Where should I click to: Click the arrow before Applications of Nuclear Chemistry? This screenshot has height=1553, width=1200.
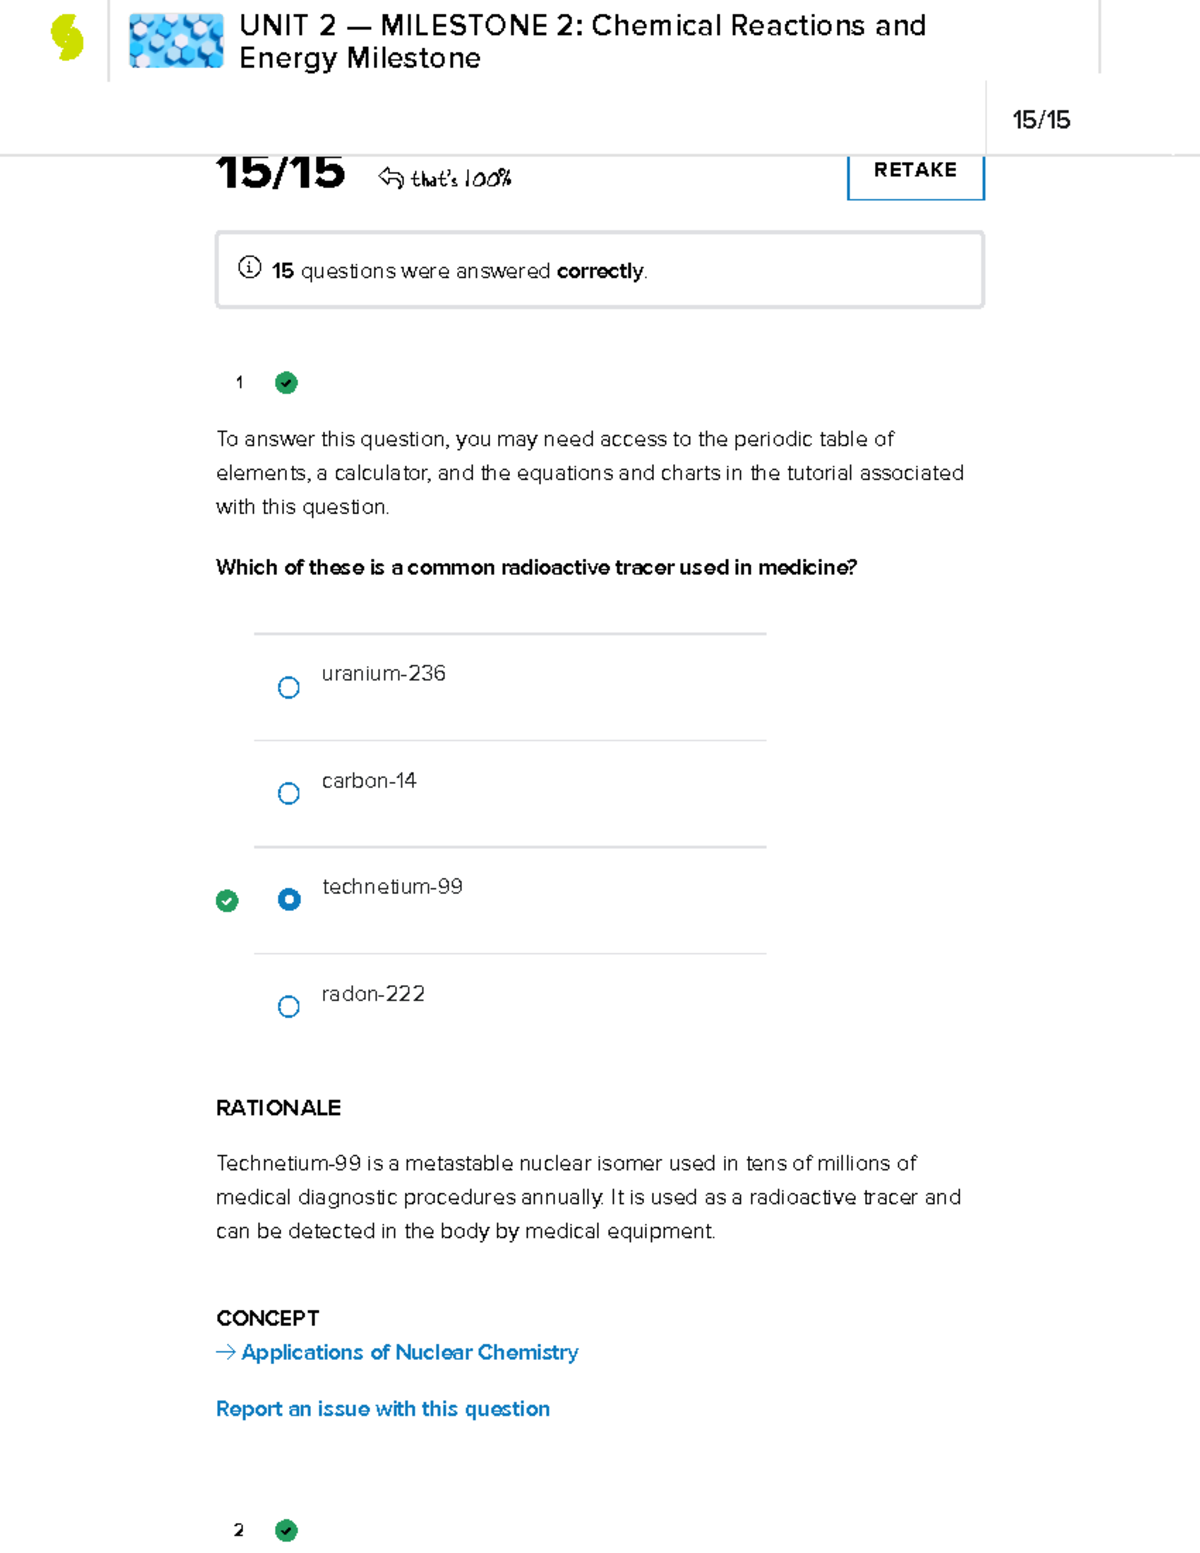click(226, 1352)
